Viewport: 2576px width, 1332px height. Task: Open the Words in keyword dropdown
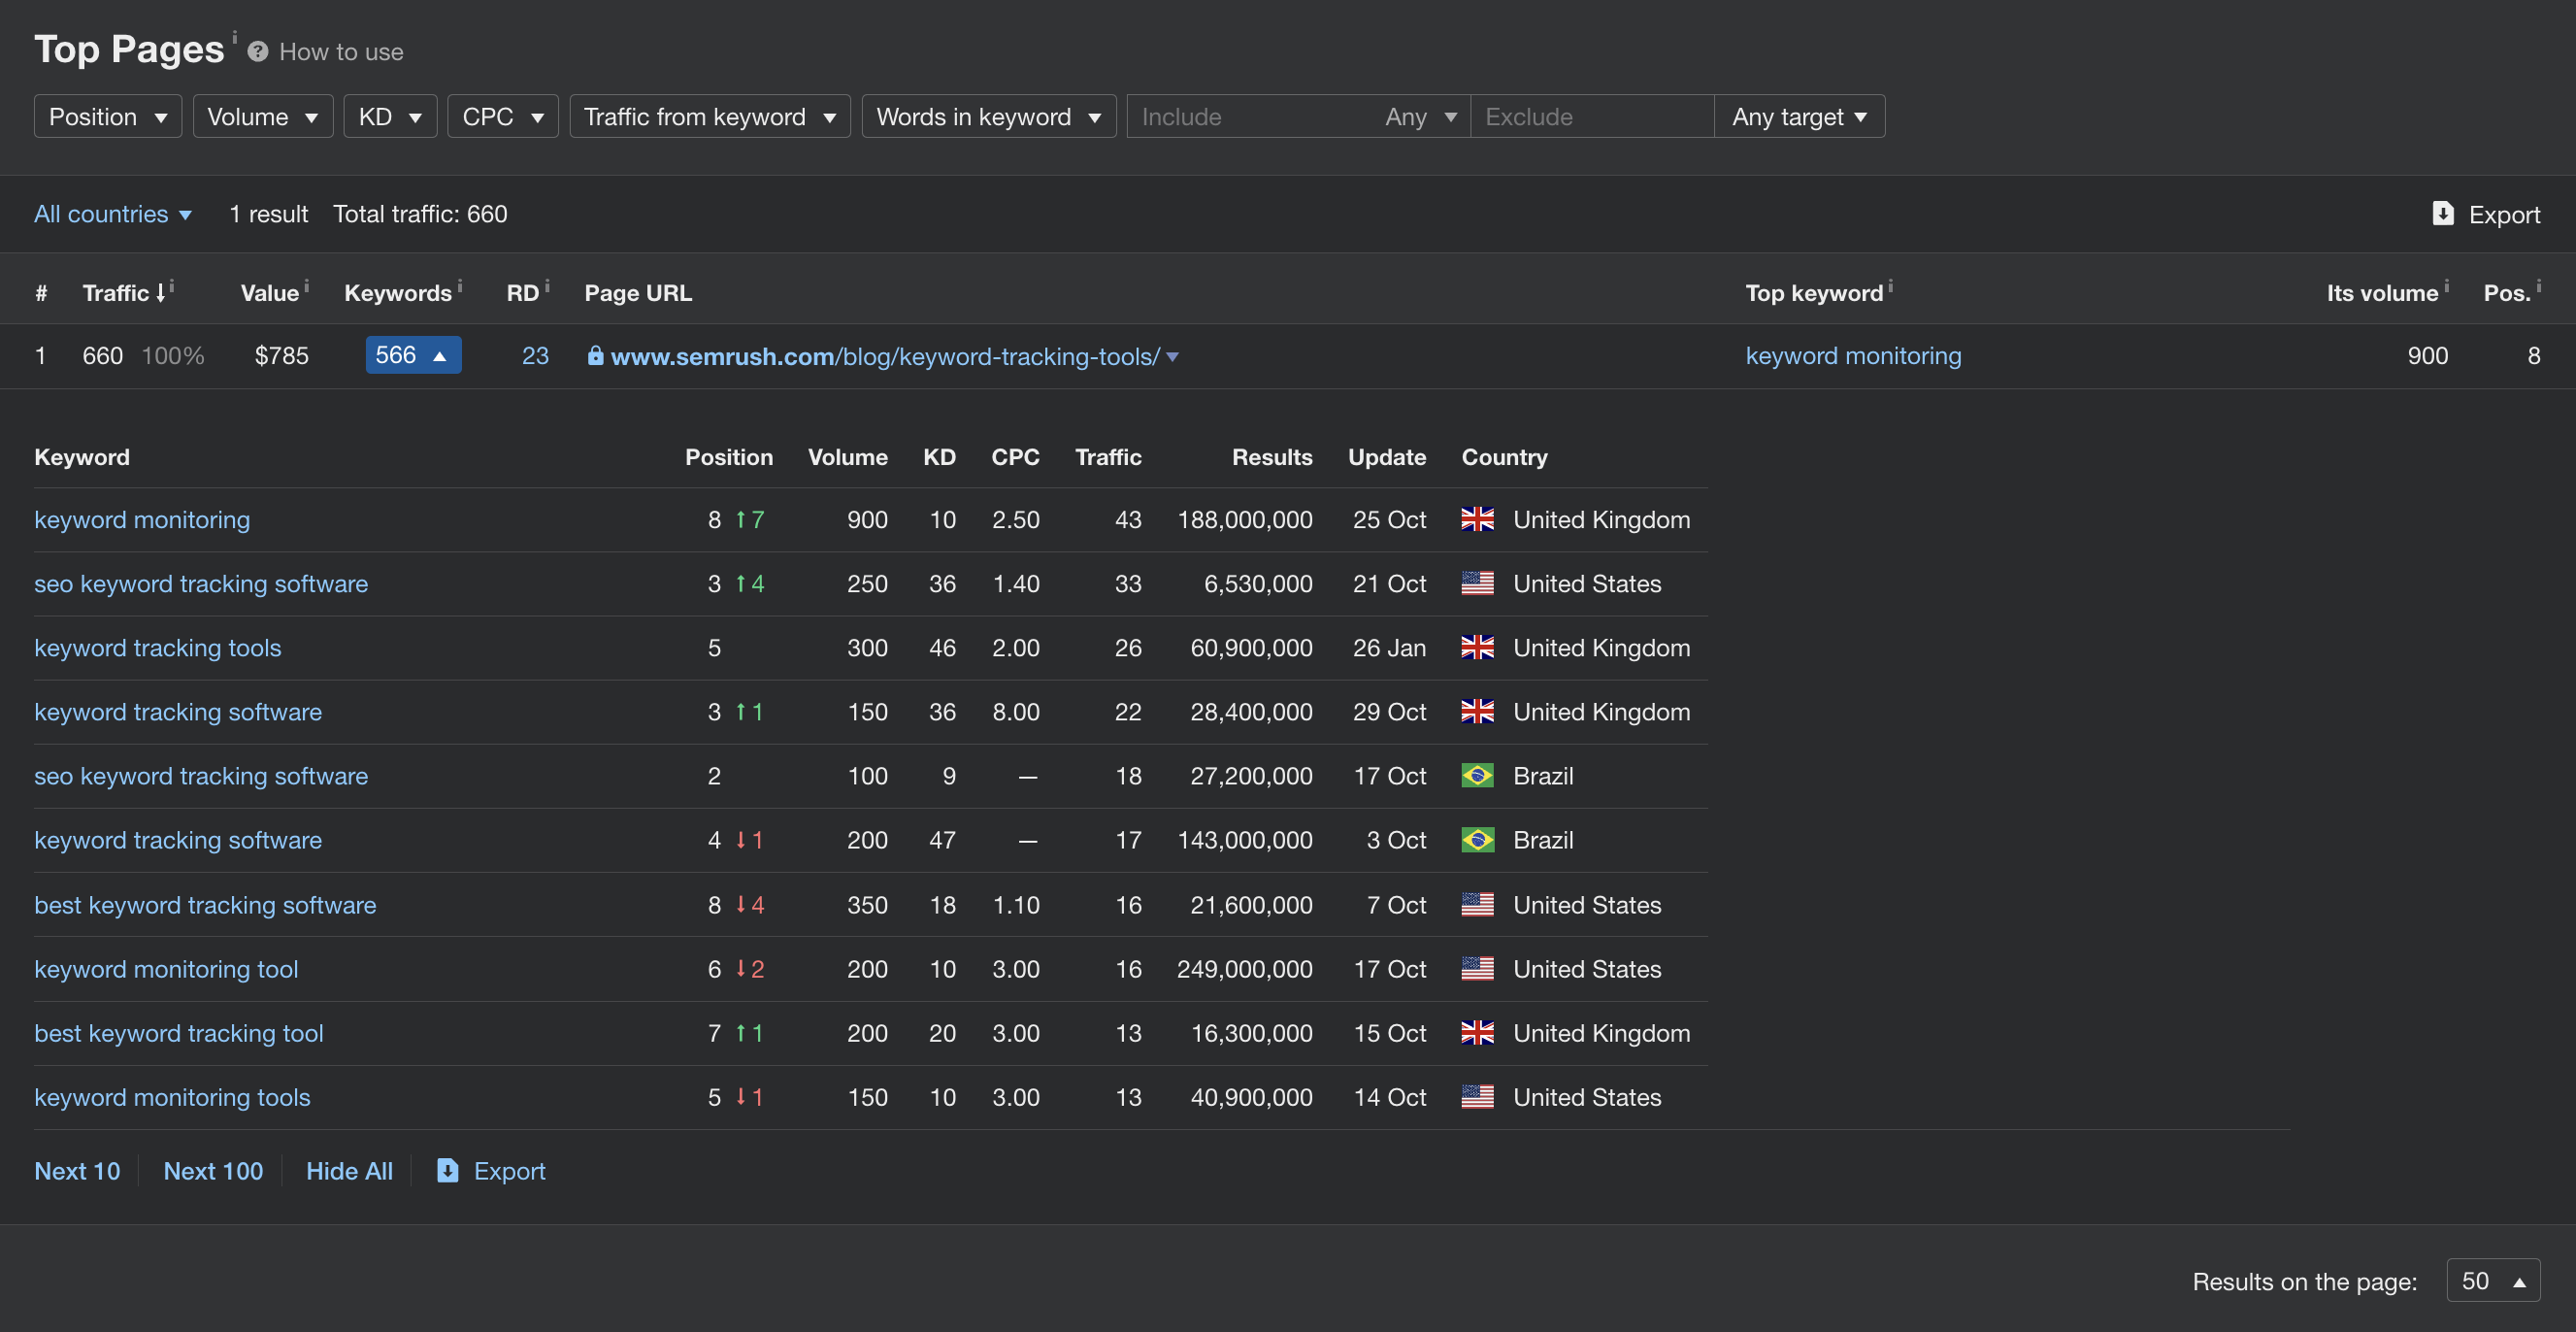tap(989, 116)
